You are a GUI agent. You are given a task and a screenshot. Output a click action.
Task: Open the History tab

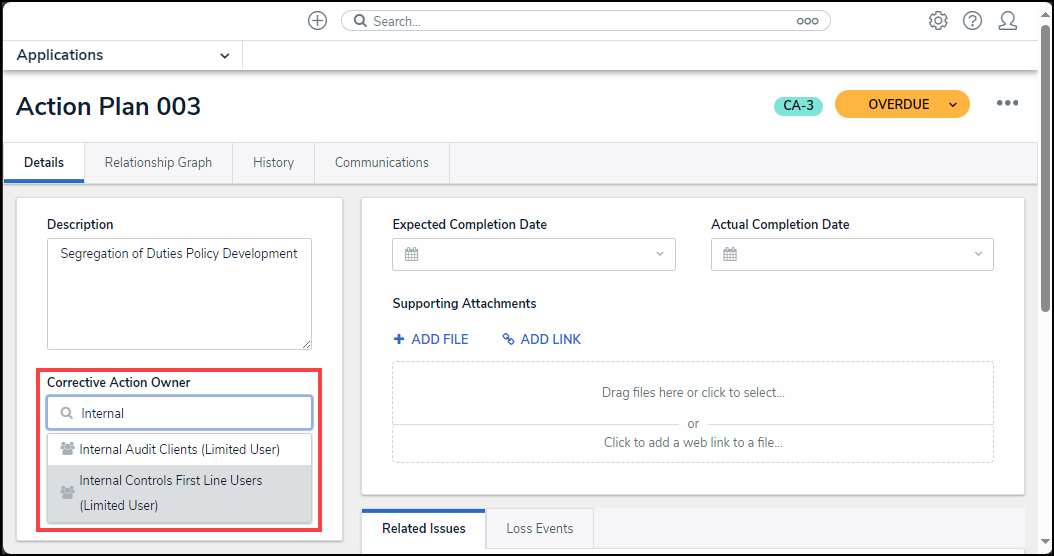point(273,162)
